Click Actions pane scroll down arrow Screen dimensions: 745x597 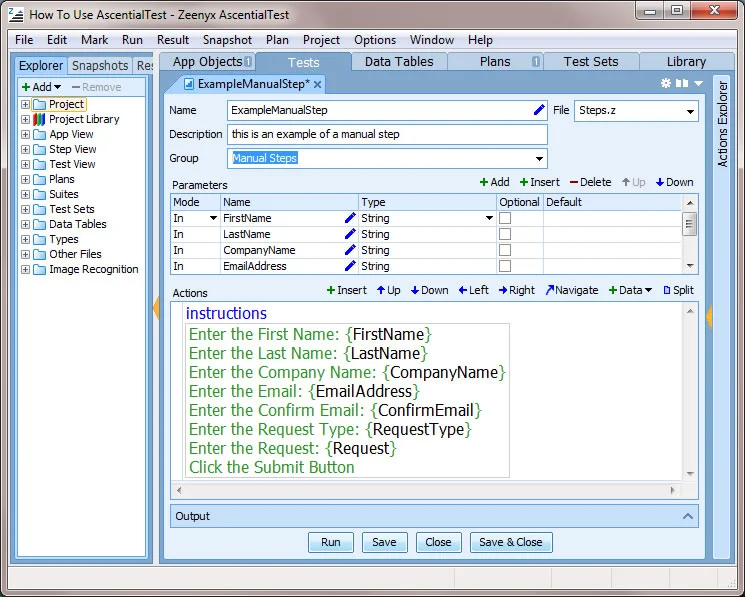coord(690,474)
